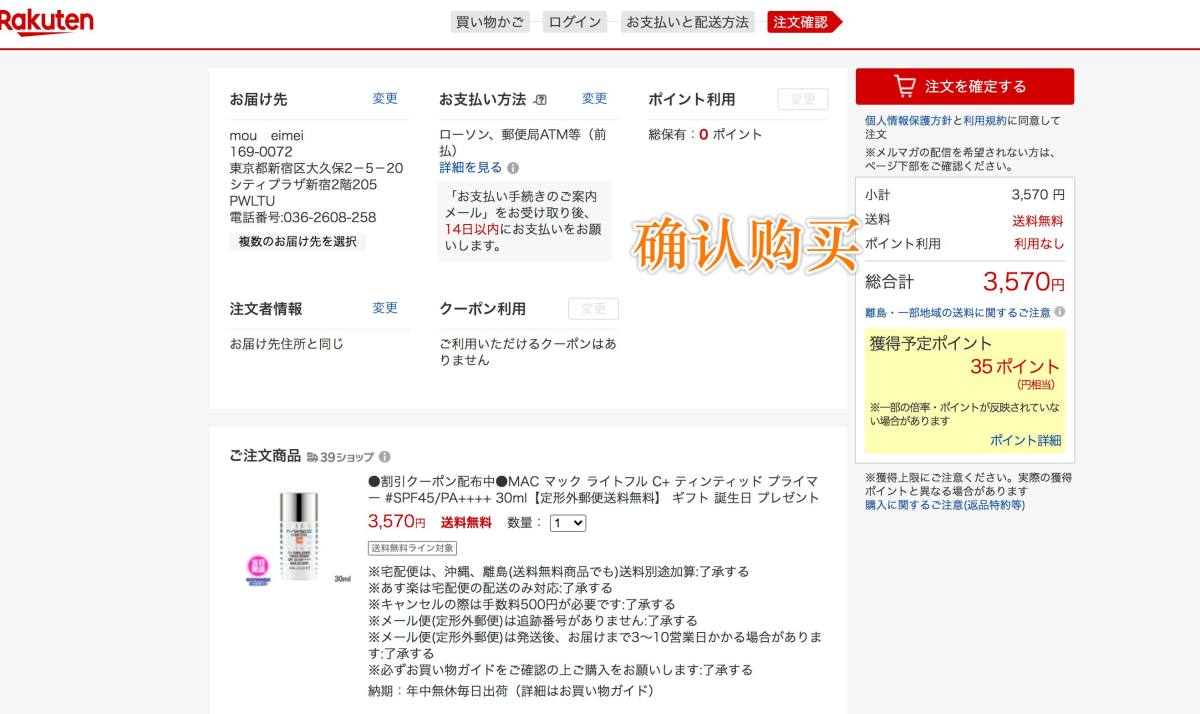Viewport: 1200px width, 714px height.
Task: Go to the 買い物かご step
Action: tap(490, 22)
